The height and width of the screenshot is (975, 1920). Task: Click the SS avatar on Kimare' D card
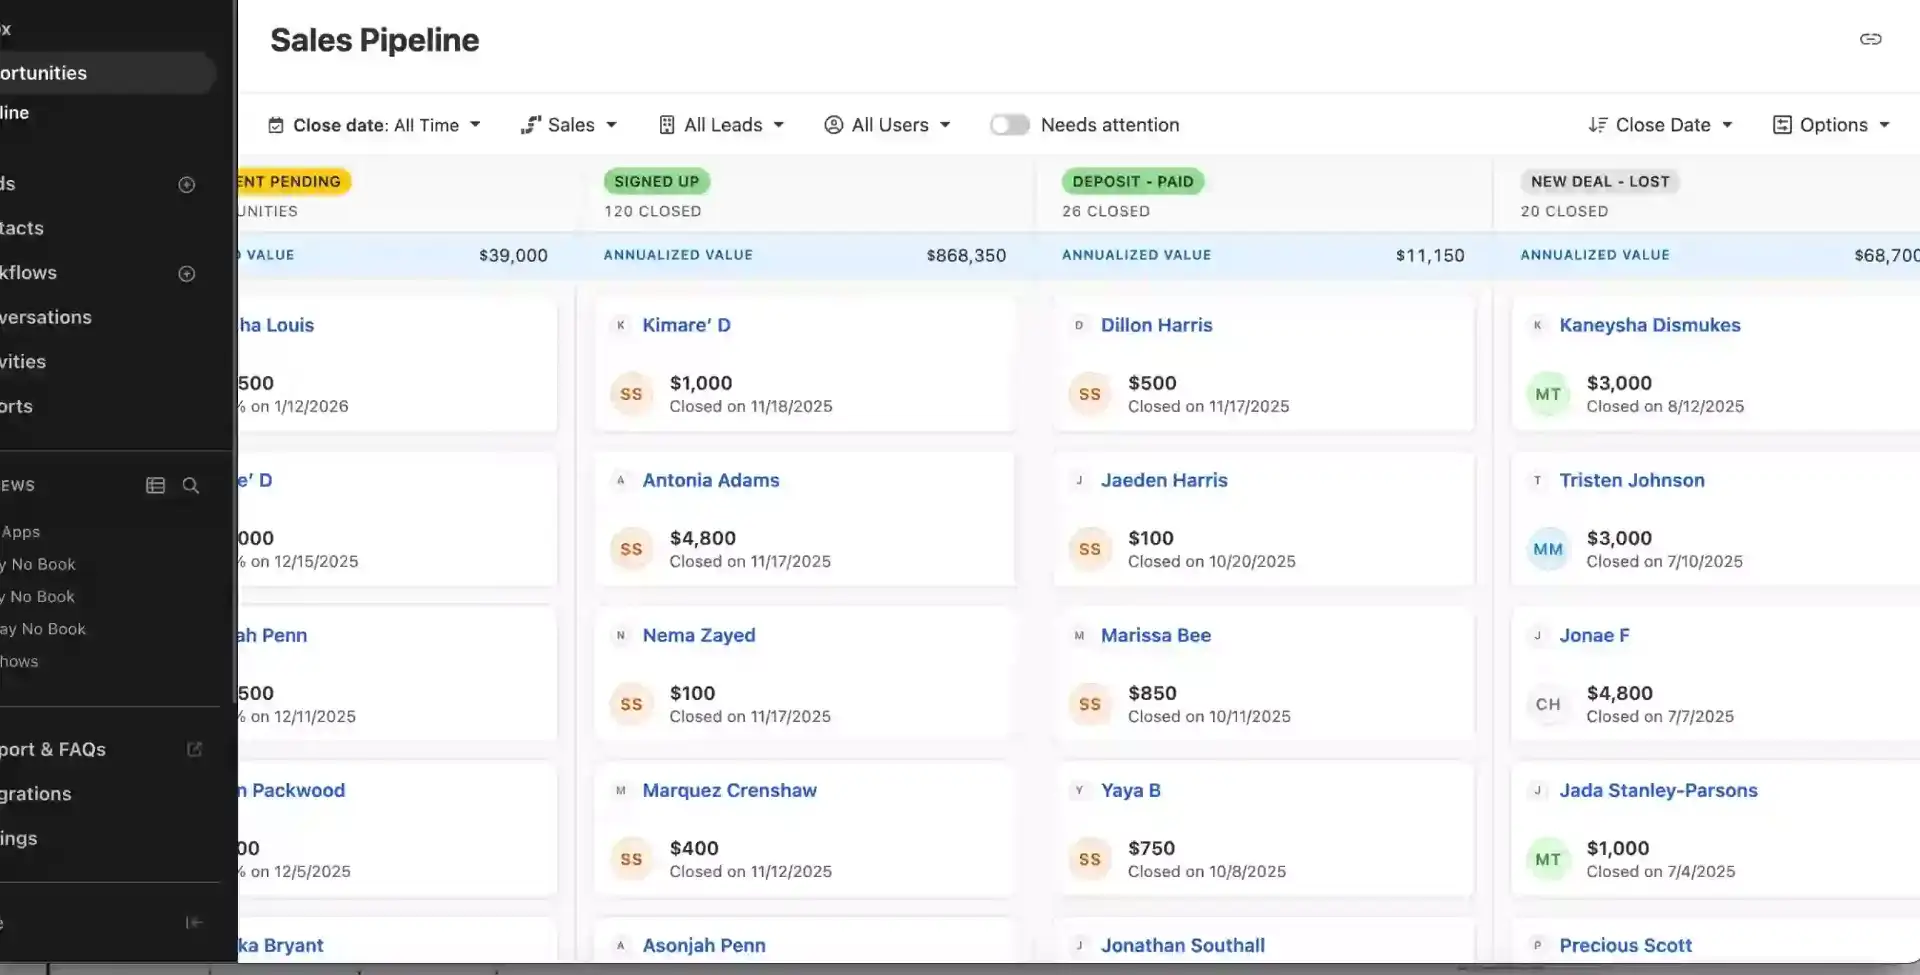631,394
